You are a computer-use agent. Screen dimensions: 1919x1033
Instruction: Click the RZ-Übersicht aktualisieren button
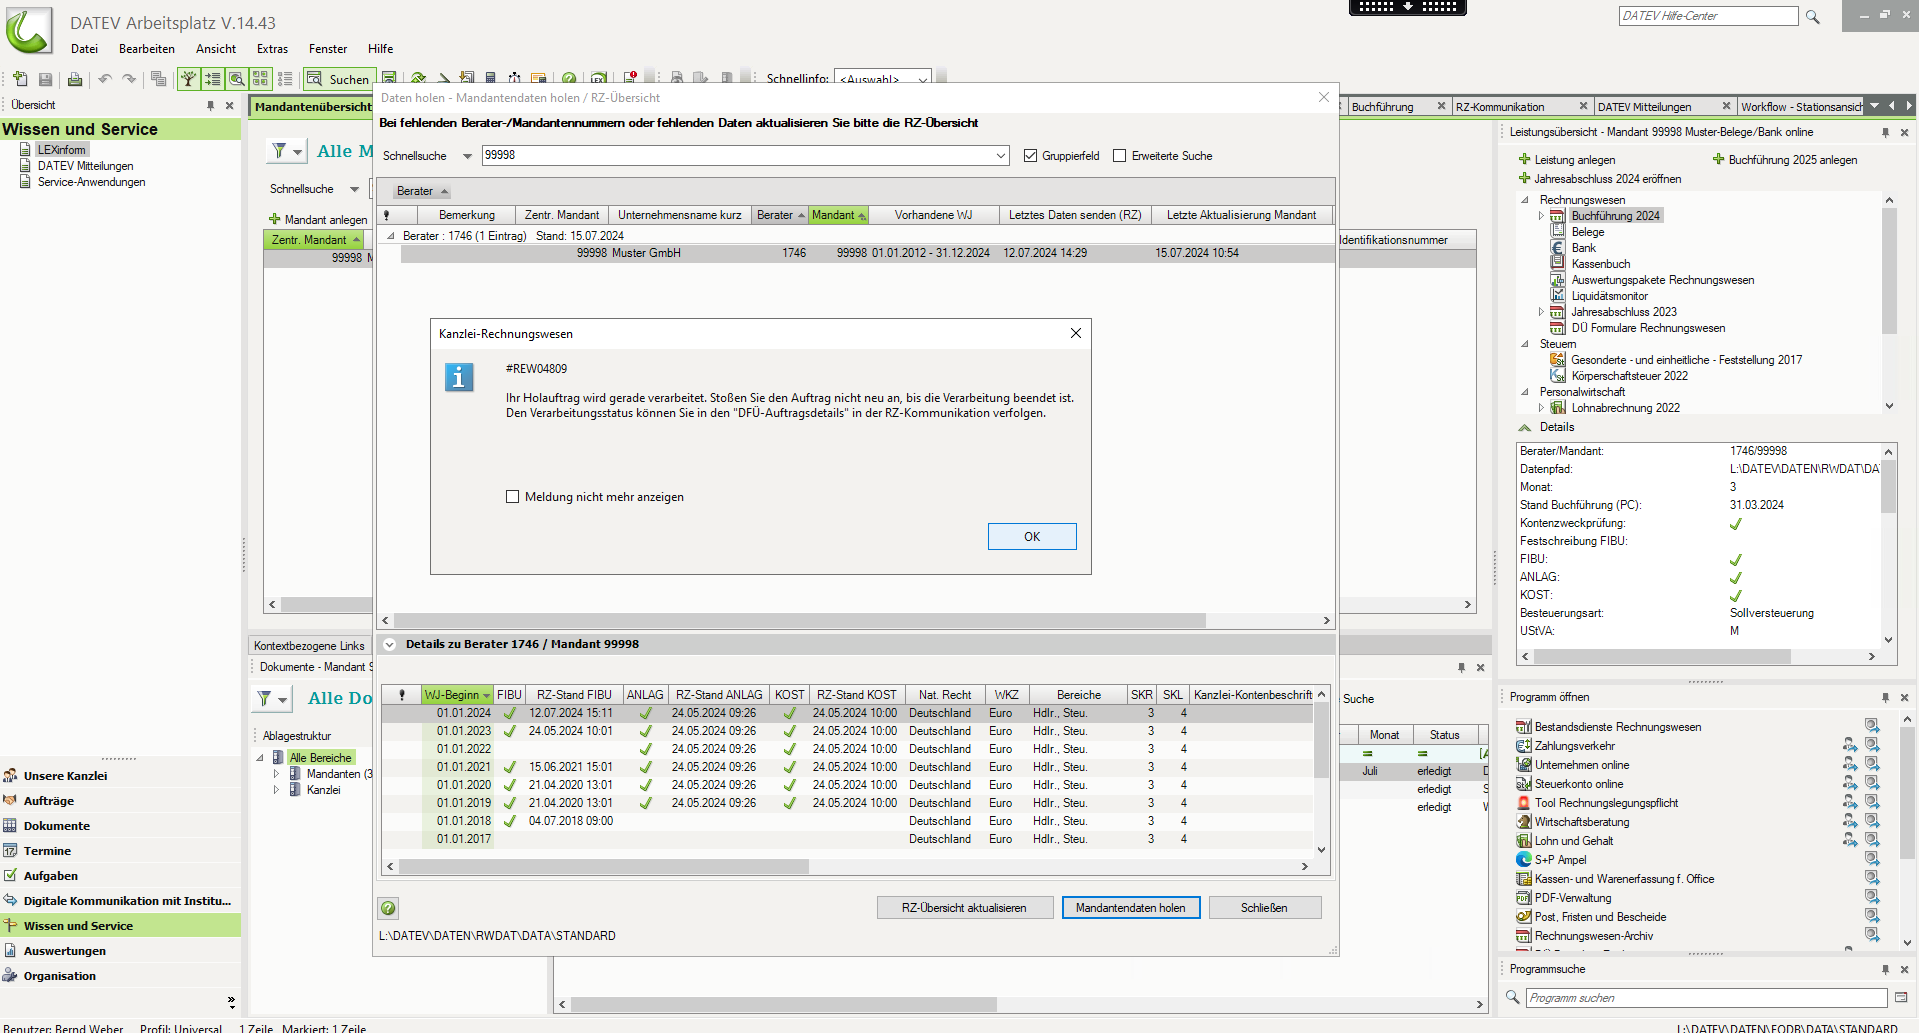click(x=964, y=908)
